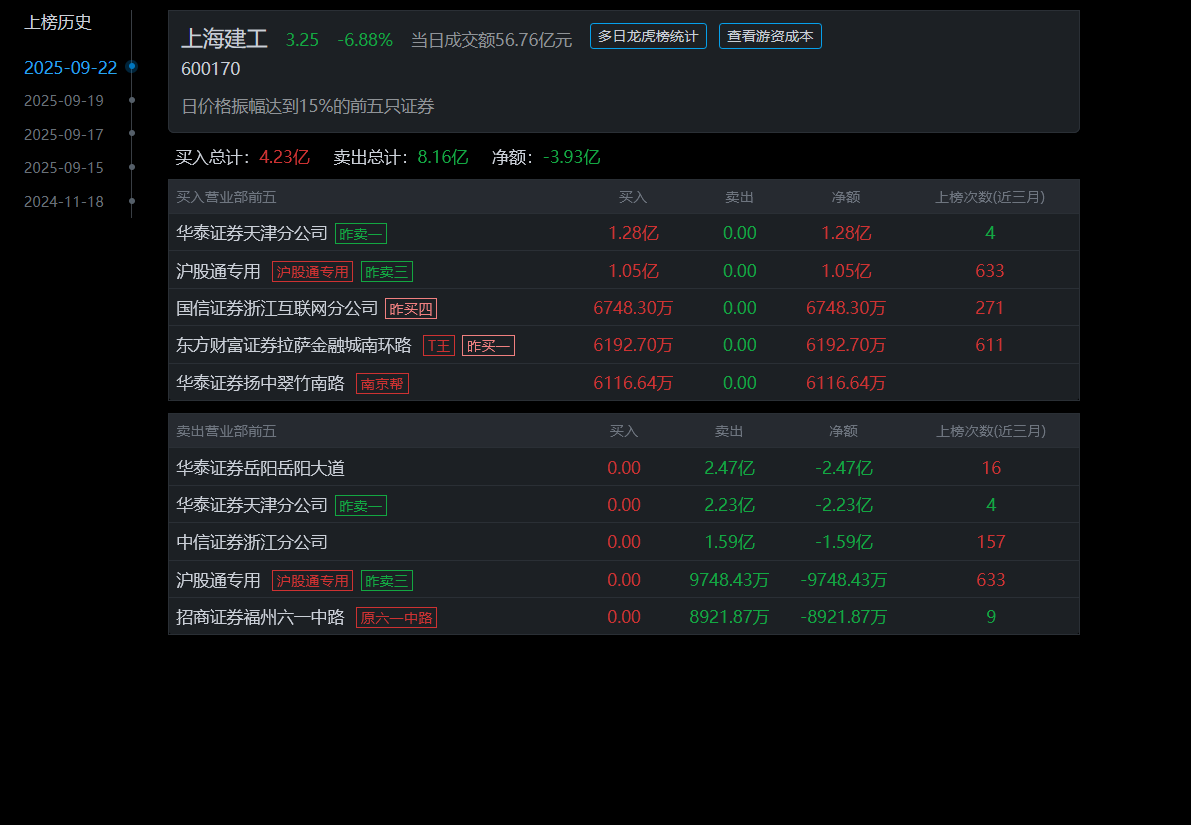Click the 昨卖三 tag in the buy table
1191x825 pixels.
coord(387,272)
